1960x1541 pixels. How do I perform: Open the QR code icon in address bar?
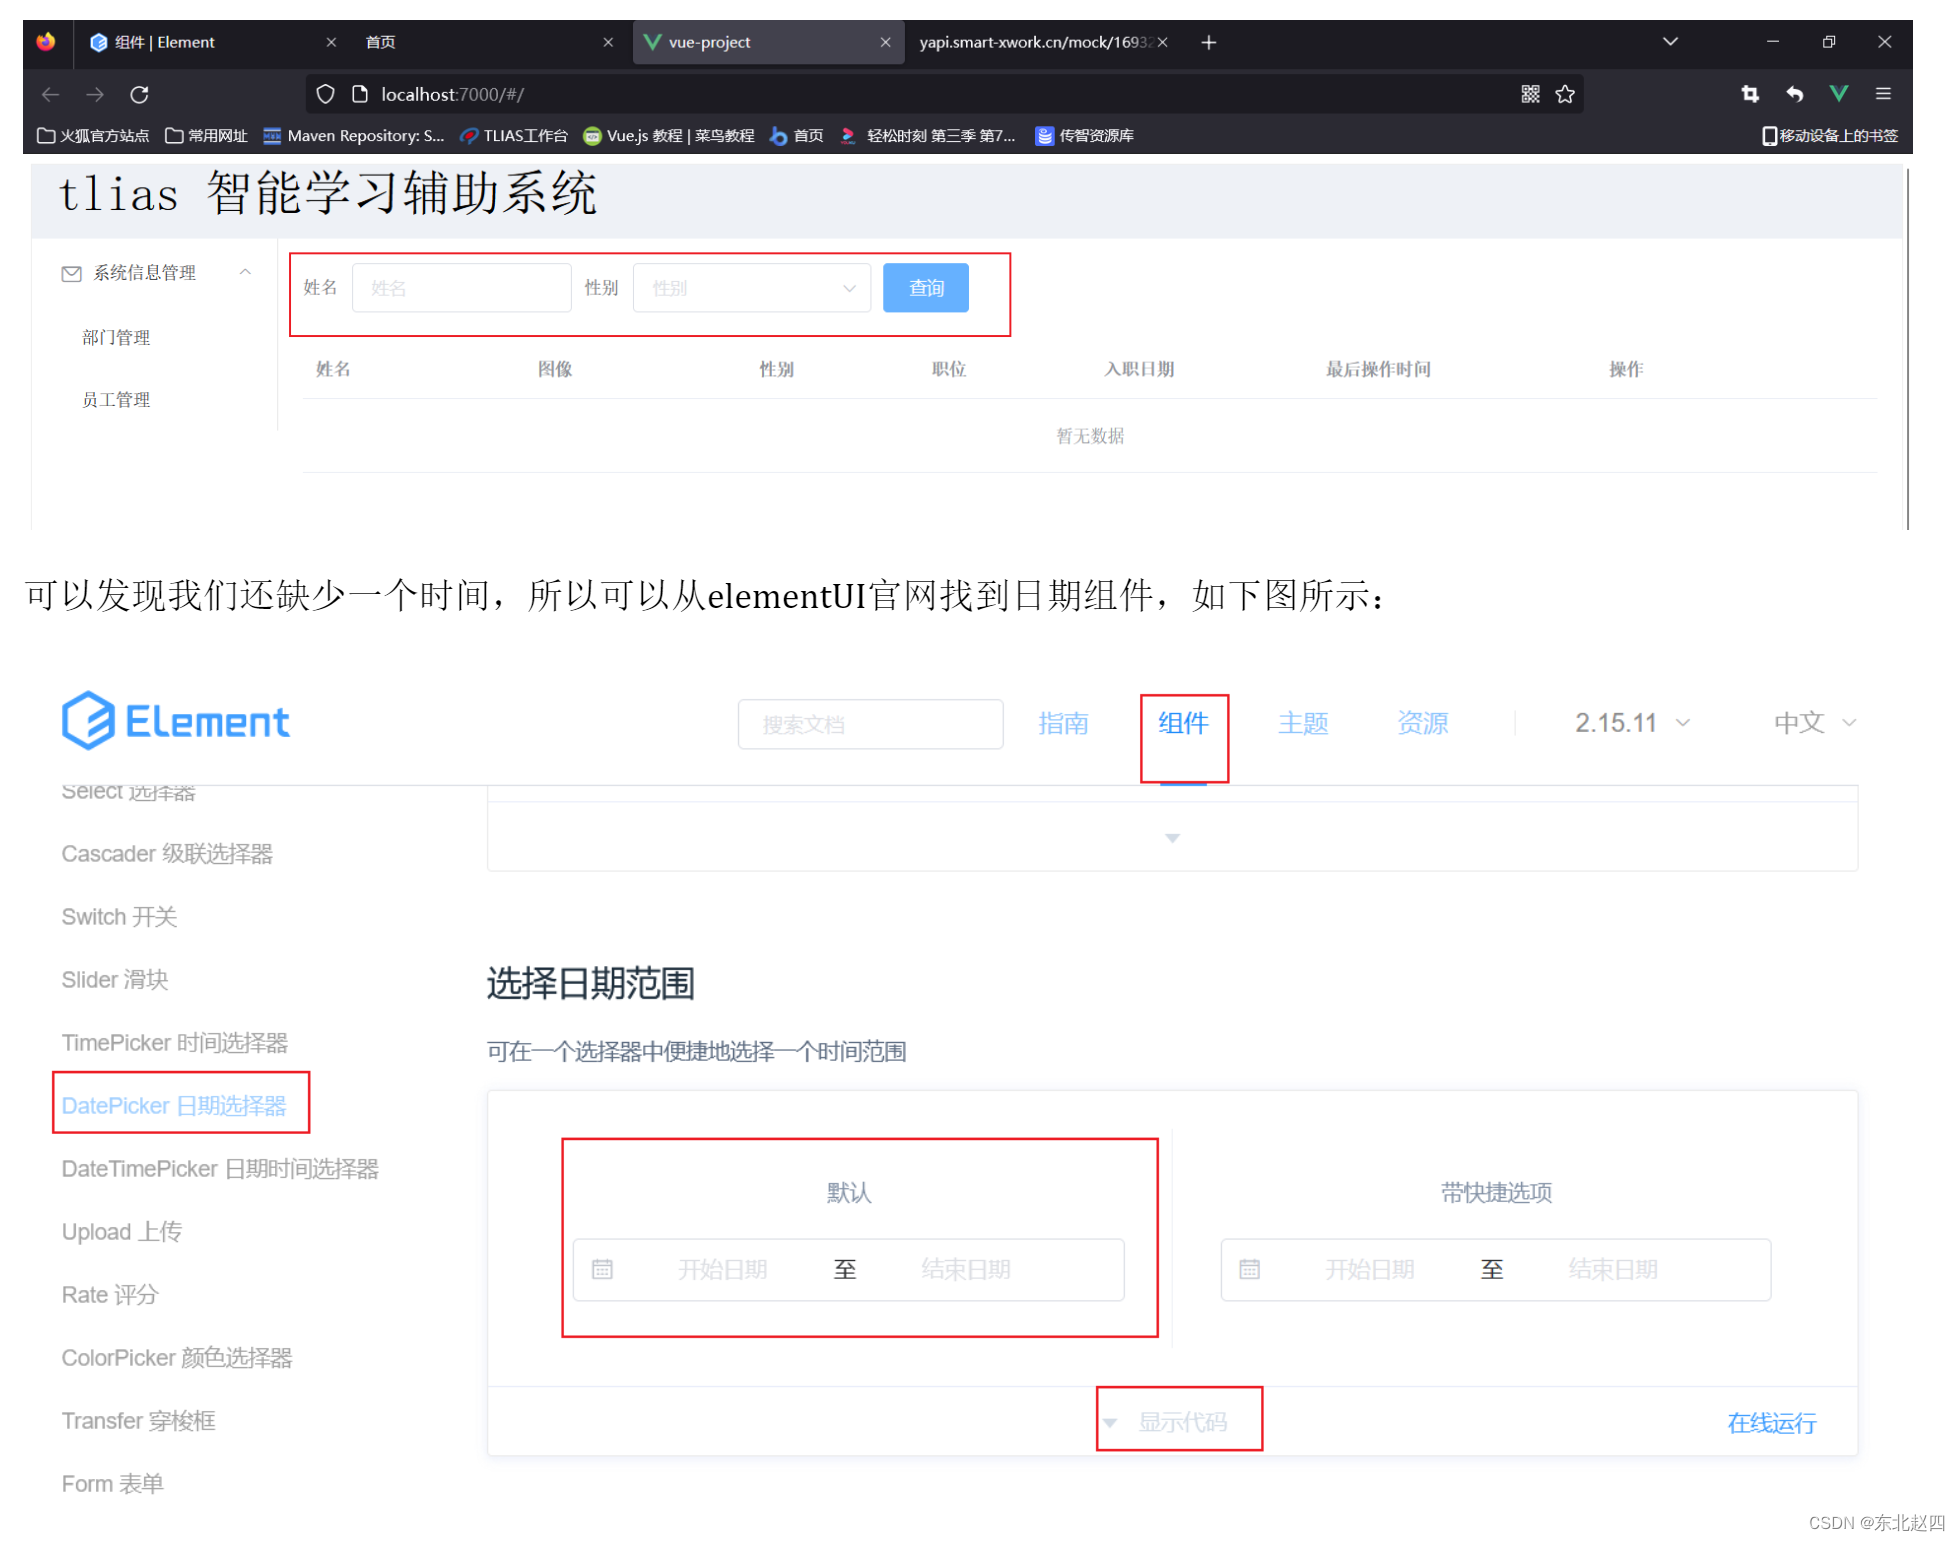click(x=1530, y=94)
